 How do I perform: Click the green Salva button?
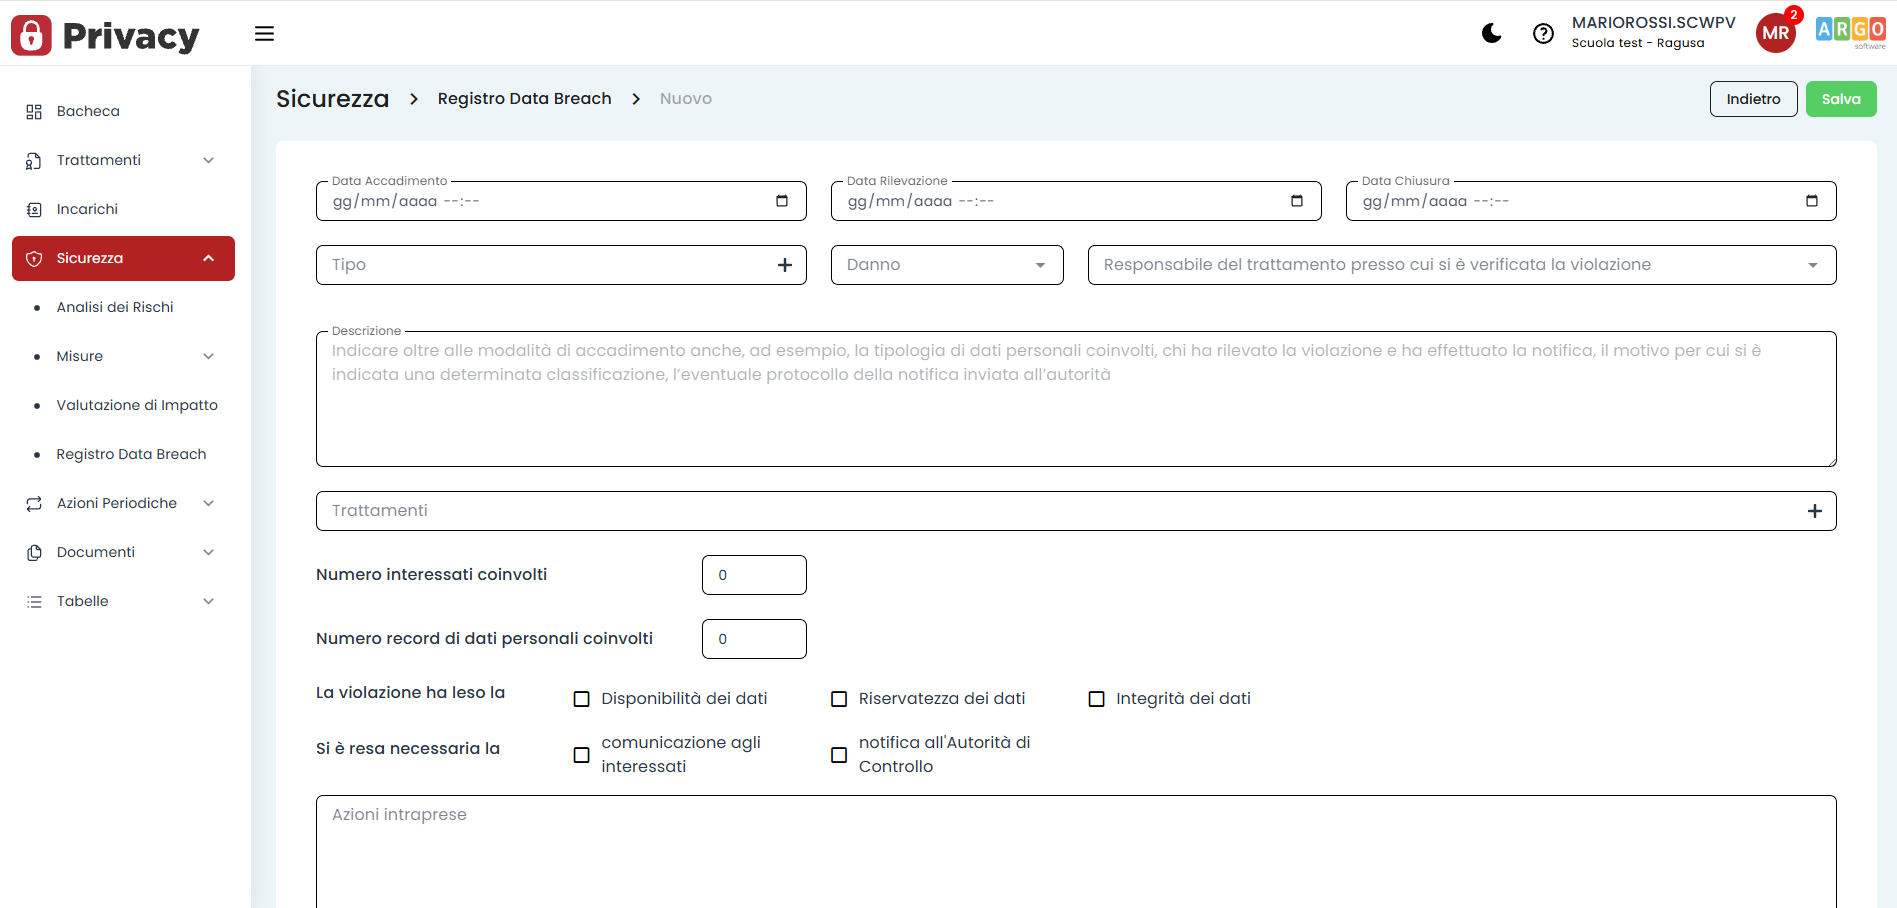pyautogui.click(x=1840, y=99)
